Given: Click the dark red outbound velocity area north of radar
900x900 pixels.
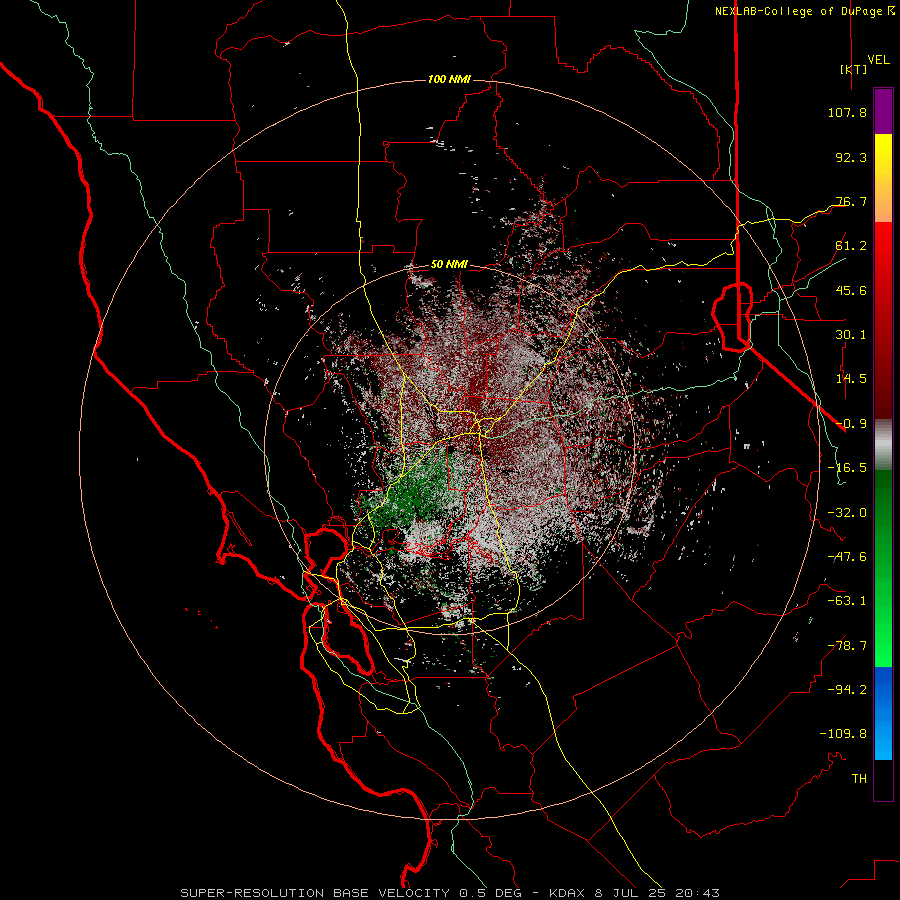Looking at the screenshot, I should coord(478,385).
